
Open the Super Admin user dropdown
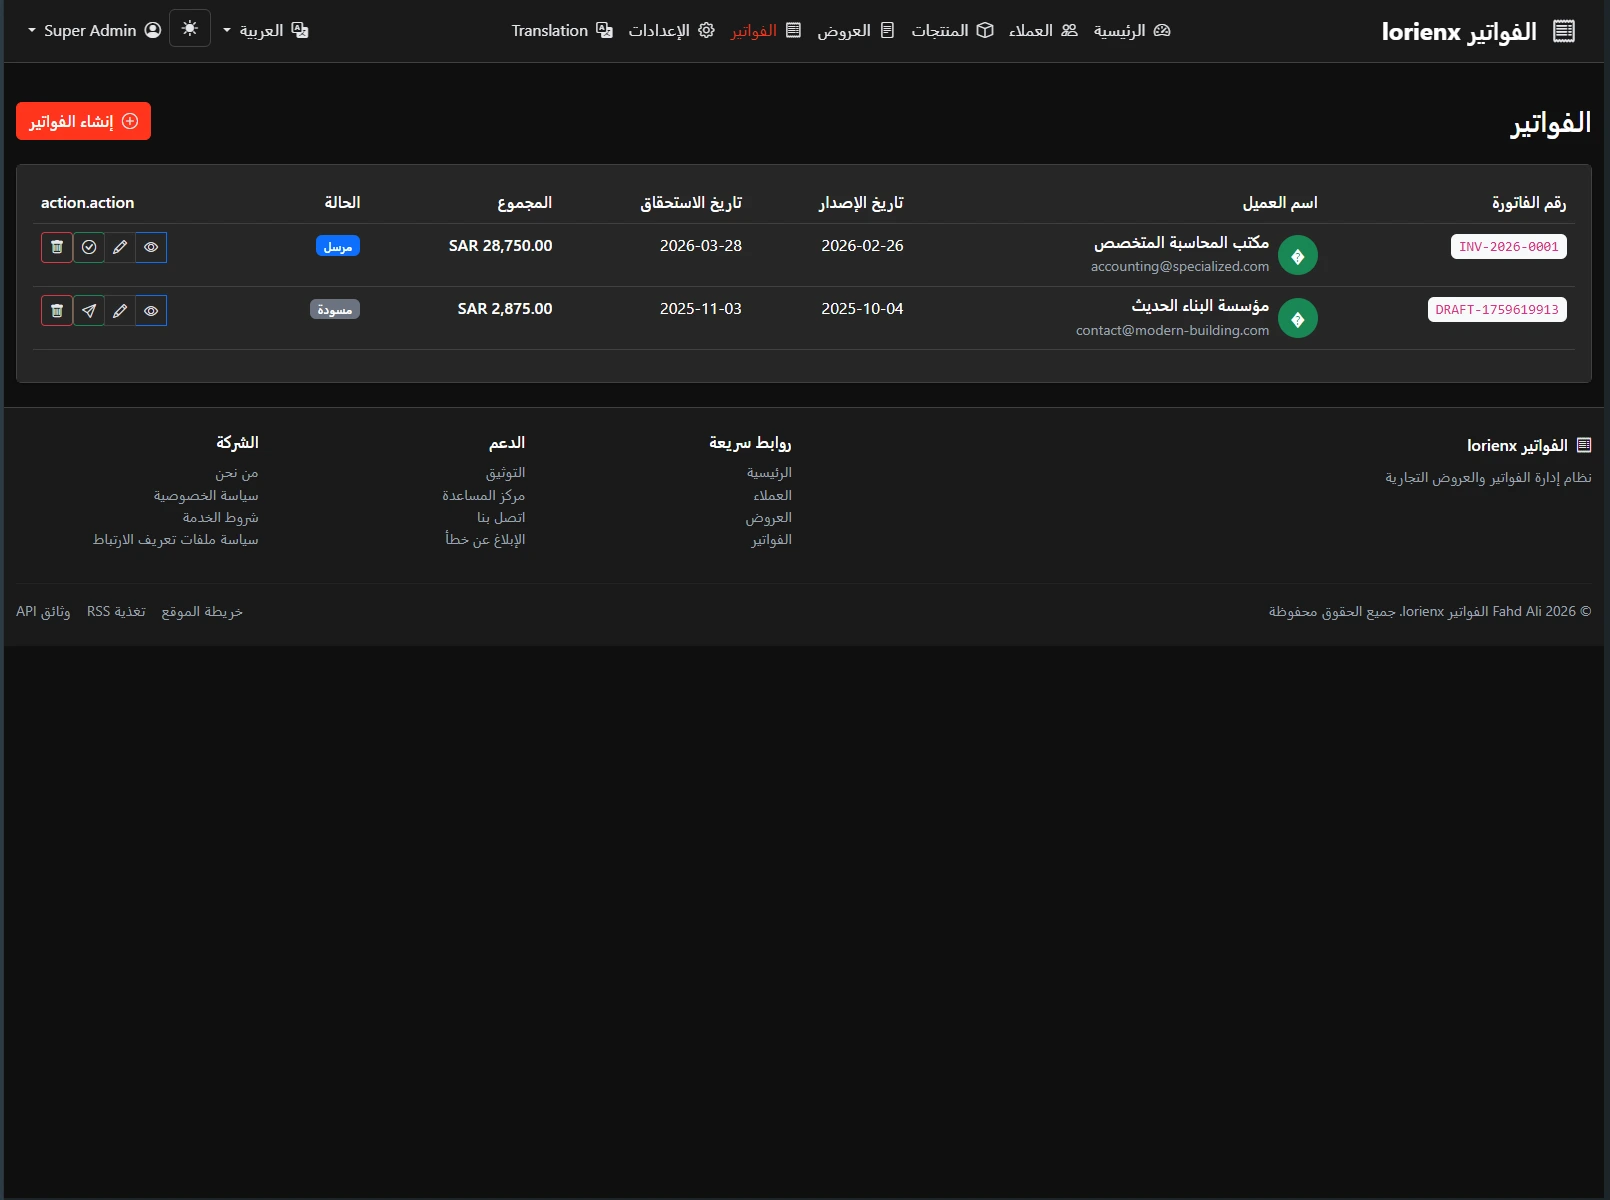(94, 30)
